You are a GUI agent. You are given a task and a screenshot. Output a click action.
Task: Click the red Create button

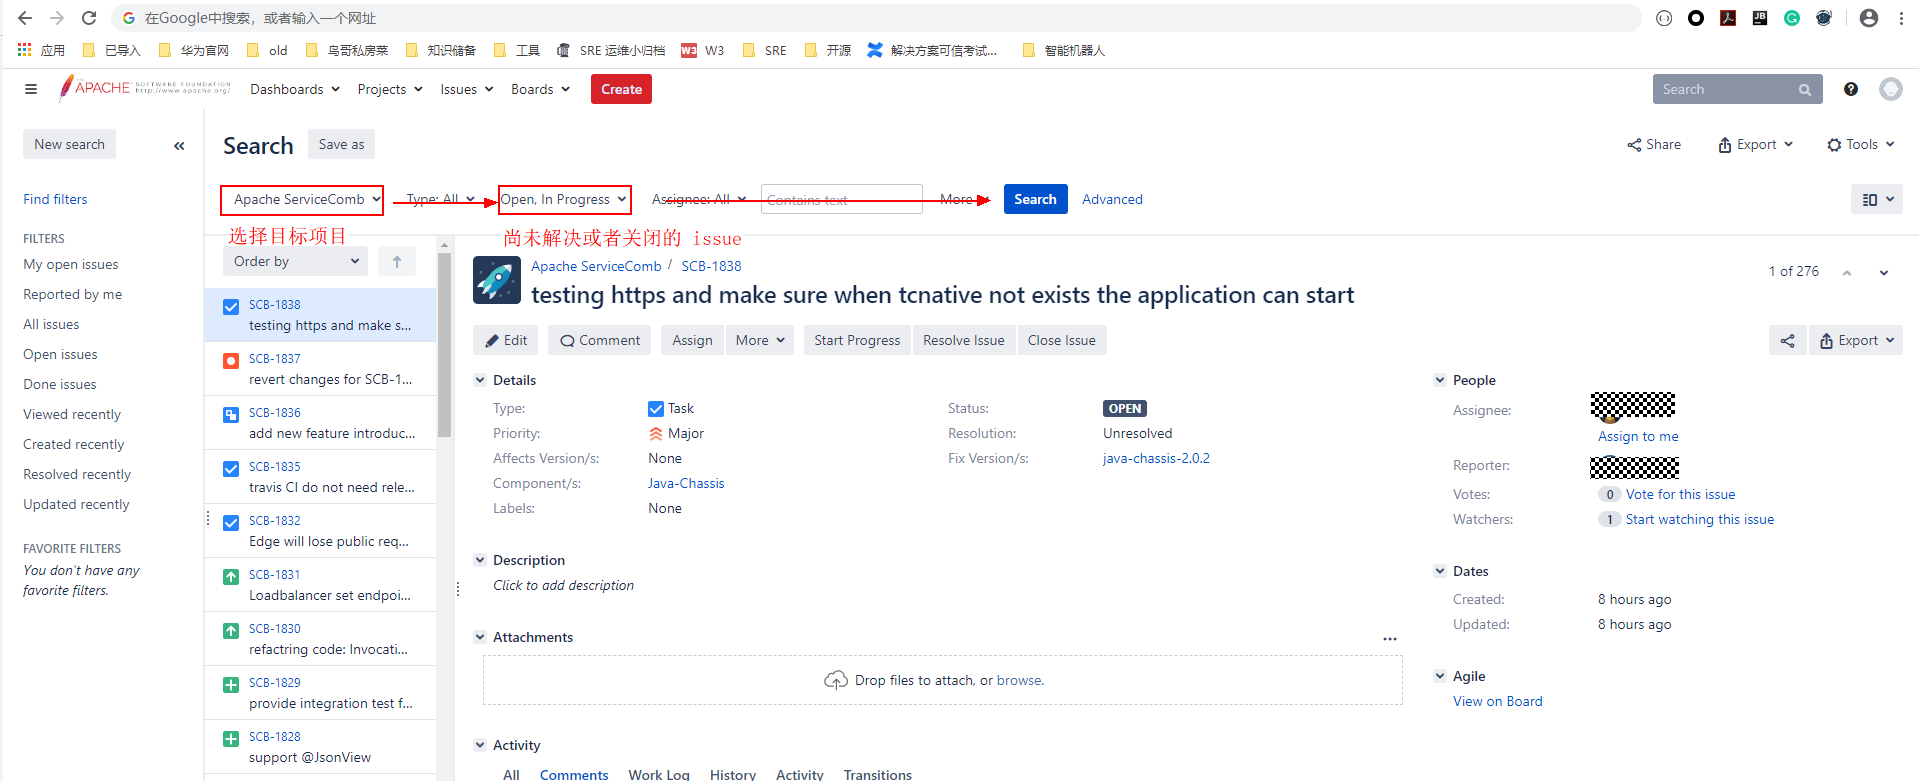pyautogui.click(x=621, y=89)
